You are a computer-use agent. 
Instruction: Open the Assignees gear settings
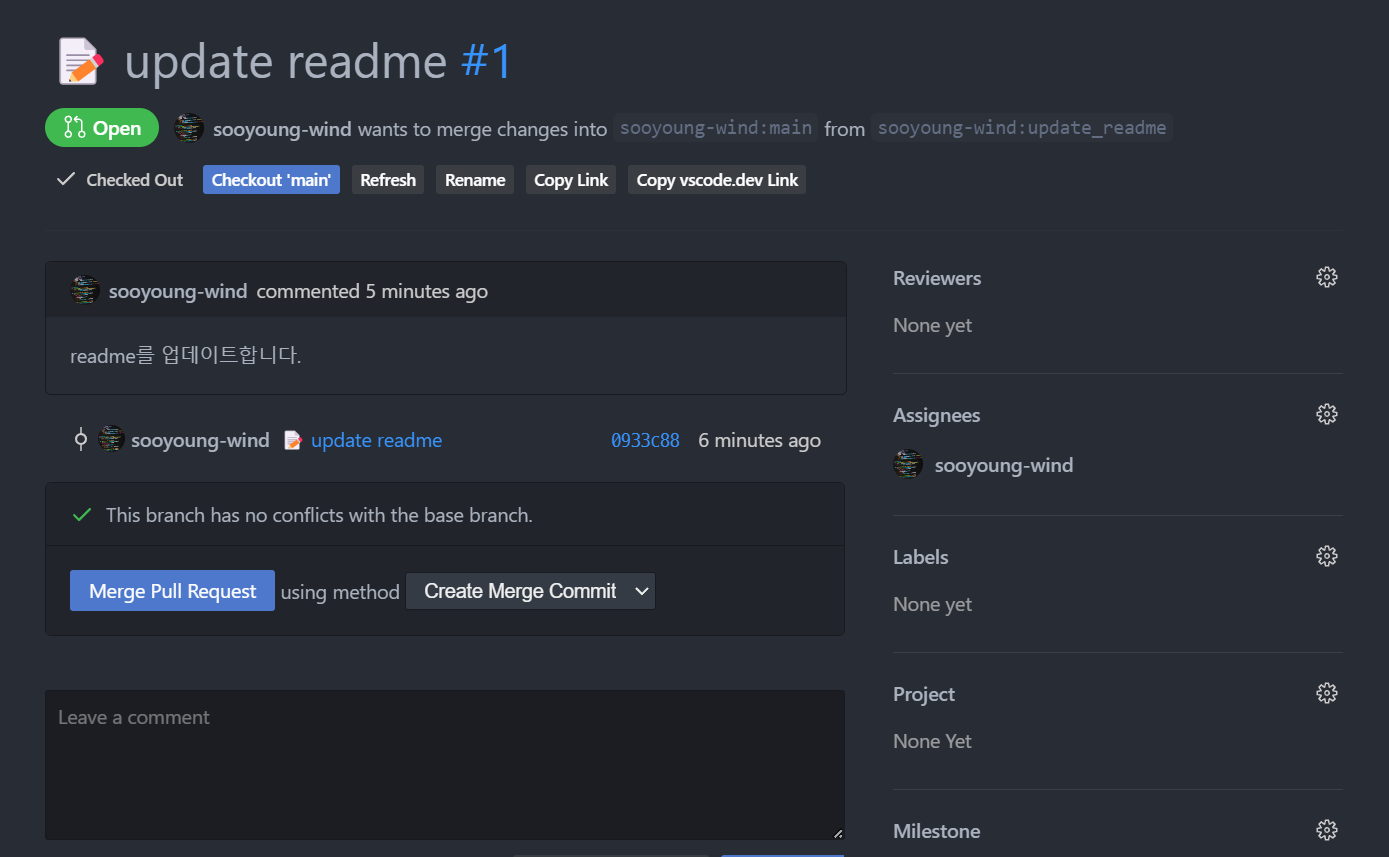tap(1326, 415)
